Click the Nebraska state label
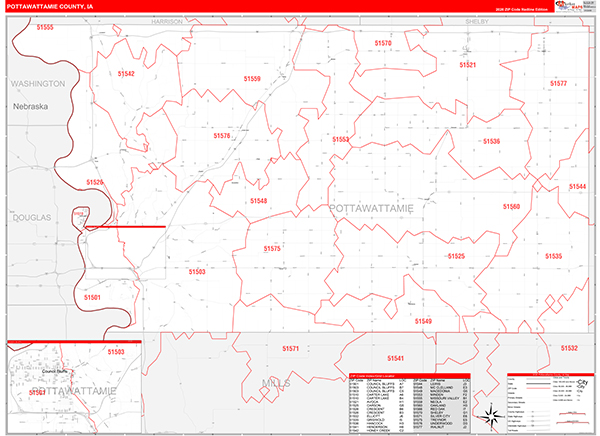This screenshot has height=436, width=600. click(31, 106)
